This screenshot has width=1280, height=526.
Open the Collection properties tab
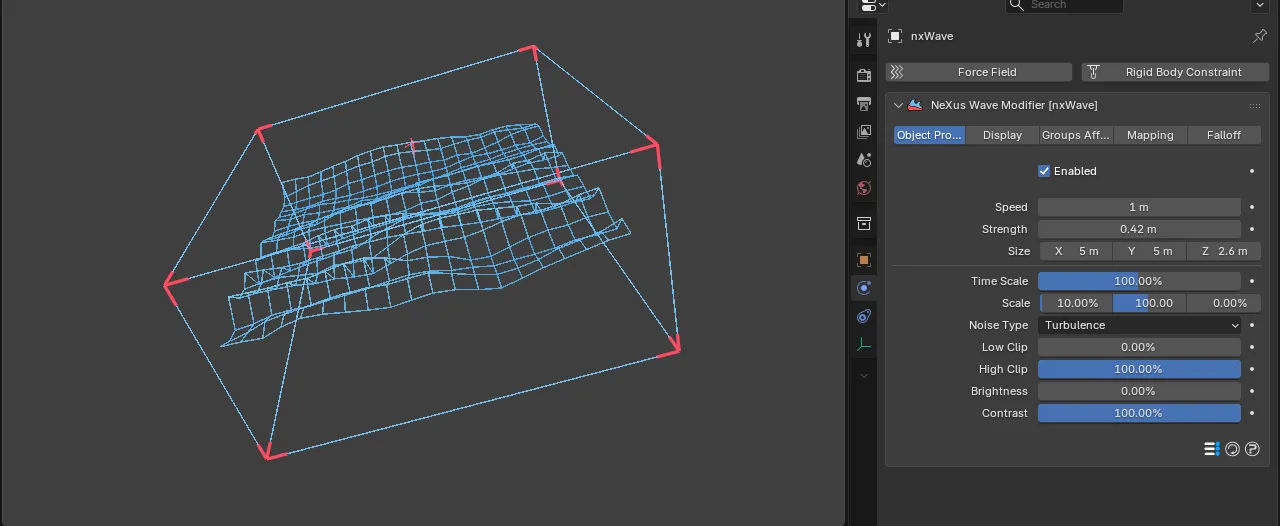(864, 223)
